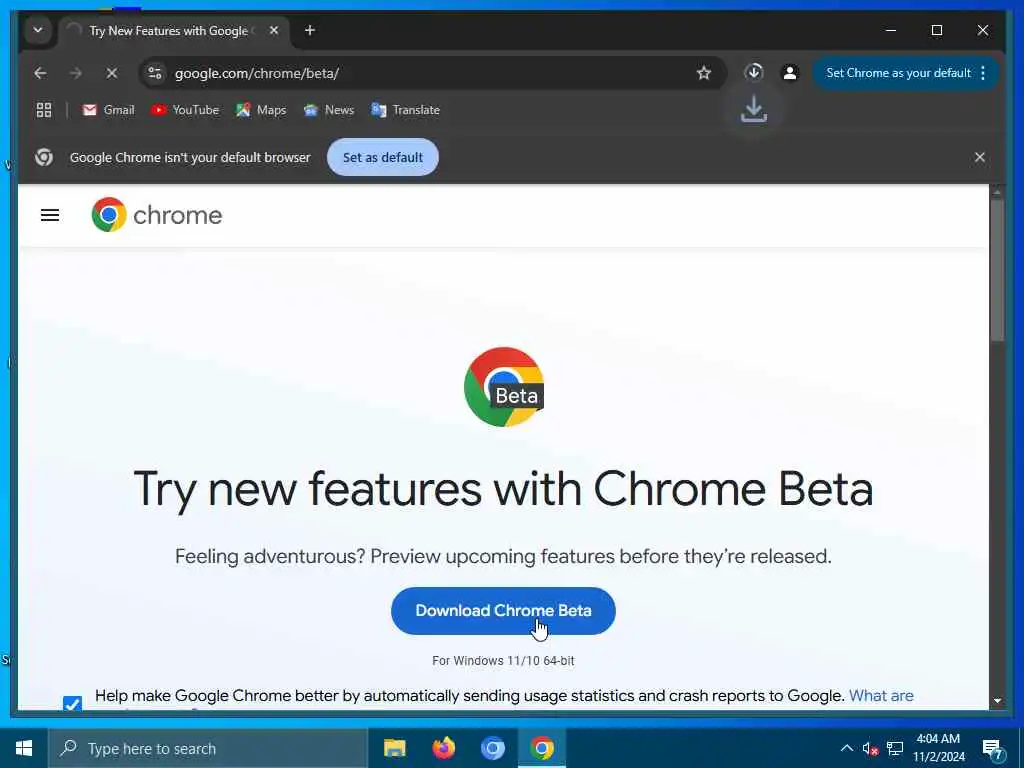Click the address bar URL field

[431, 73]
